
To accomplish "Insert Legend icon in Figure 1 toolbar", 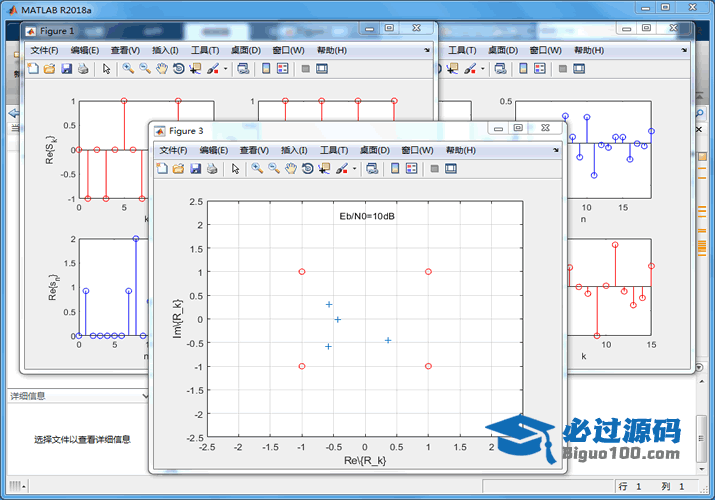I will (x=282, y=69).
